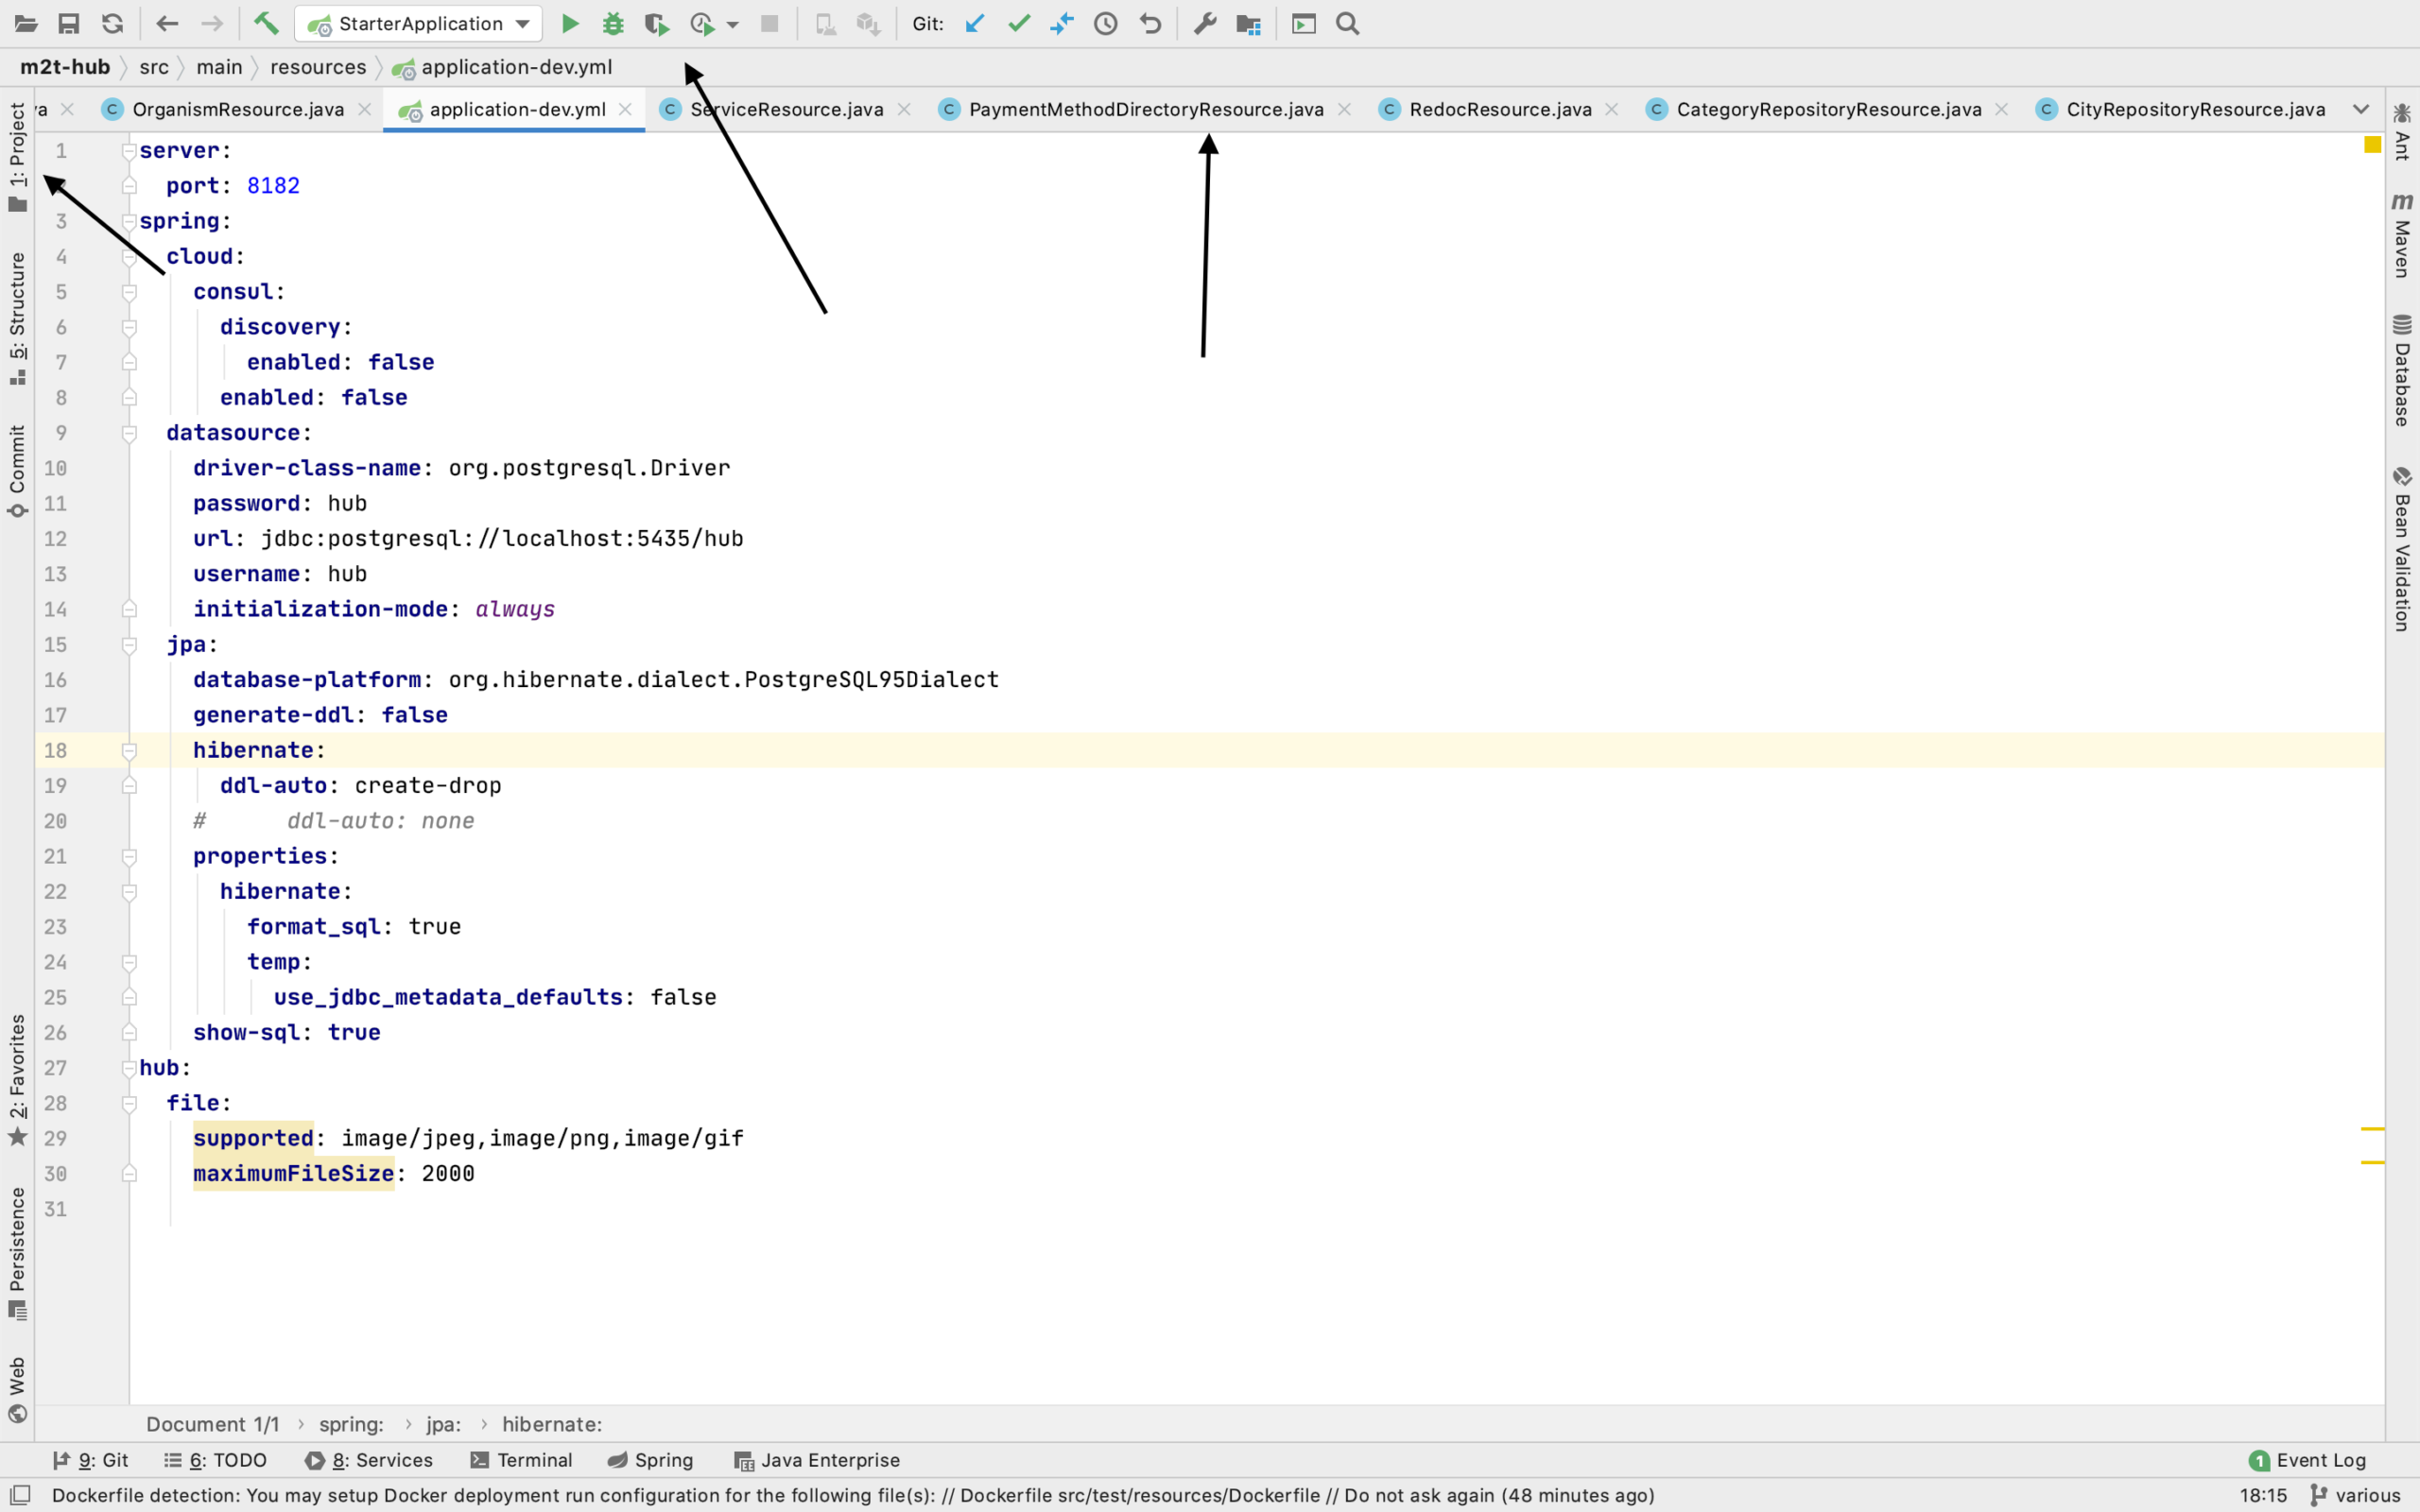Toggle the Bean Validation tool window
The width and height of the screenshot is (2420, 1512).
(2402, 548)
